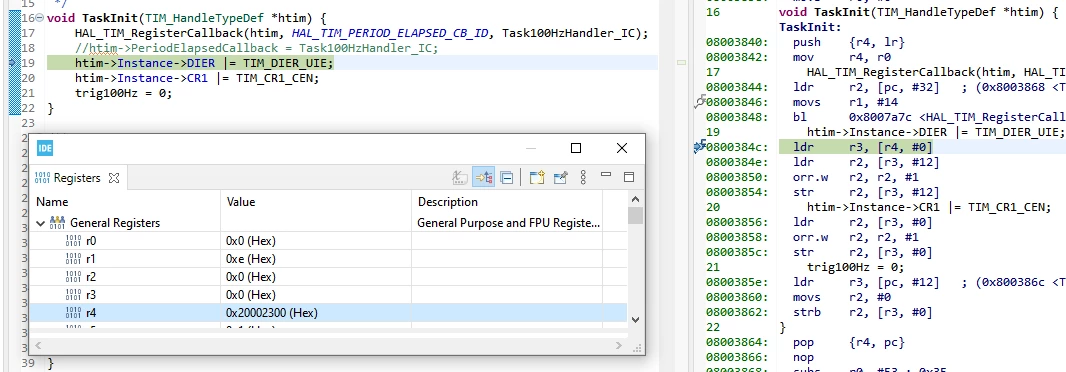Collapse TaskInit function fold at line 16
The image size is (1066, 372).
pos(39,18)
